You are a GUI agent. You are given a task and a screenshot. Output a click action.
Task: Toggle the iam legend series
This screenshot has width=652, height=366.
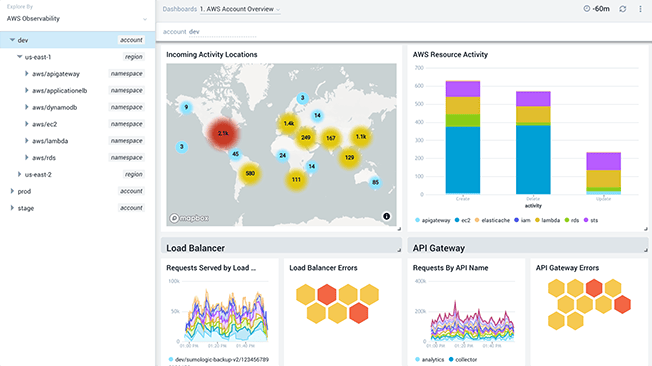[x=522, y=220]
